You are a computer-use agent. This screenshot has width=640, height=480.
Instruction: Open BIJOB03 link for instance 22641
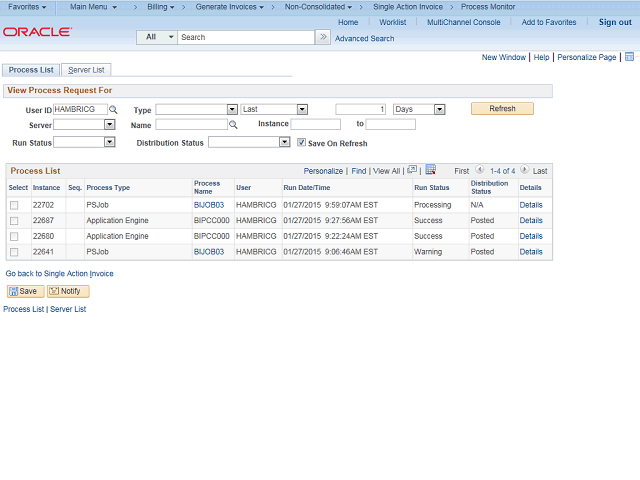point(209,252)
